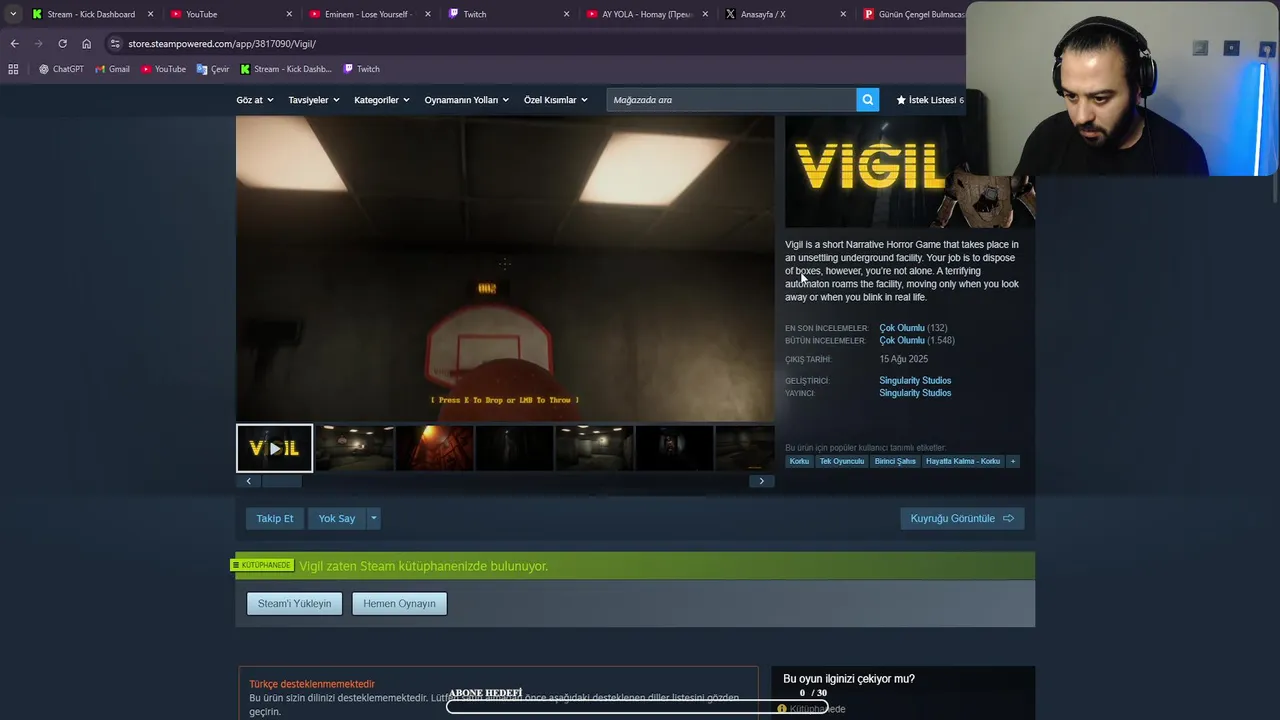Click the Hayatta Kalma - Korku tag

[x=963, y=461]
